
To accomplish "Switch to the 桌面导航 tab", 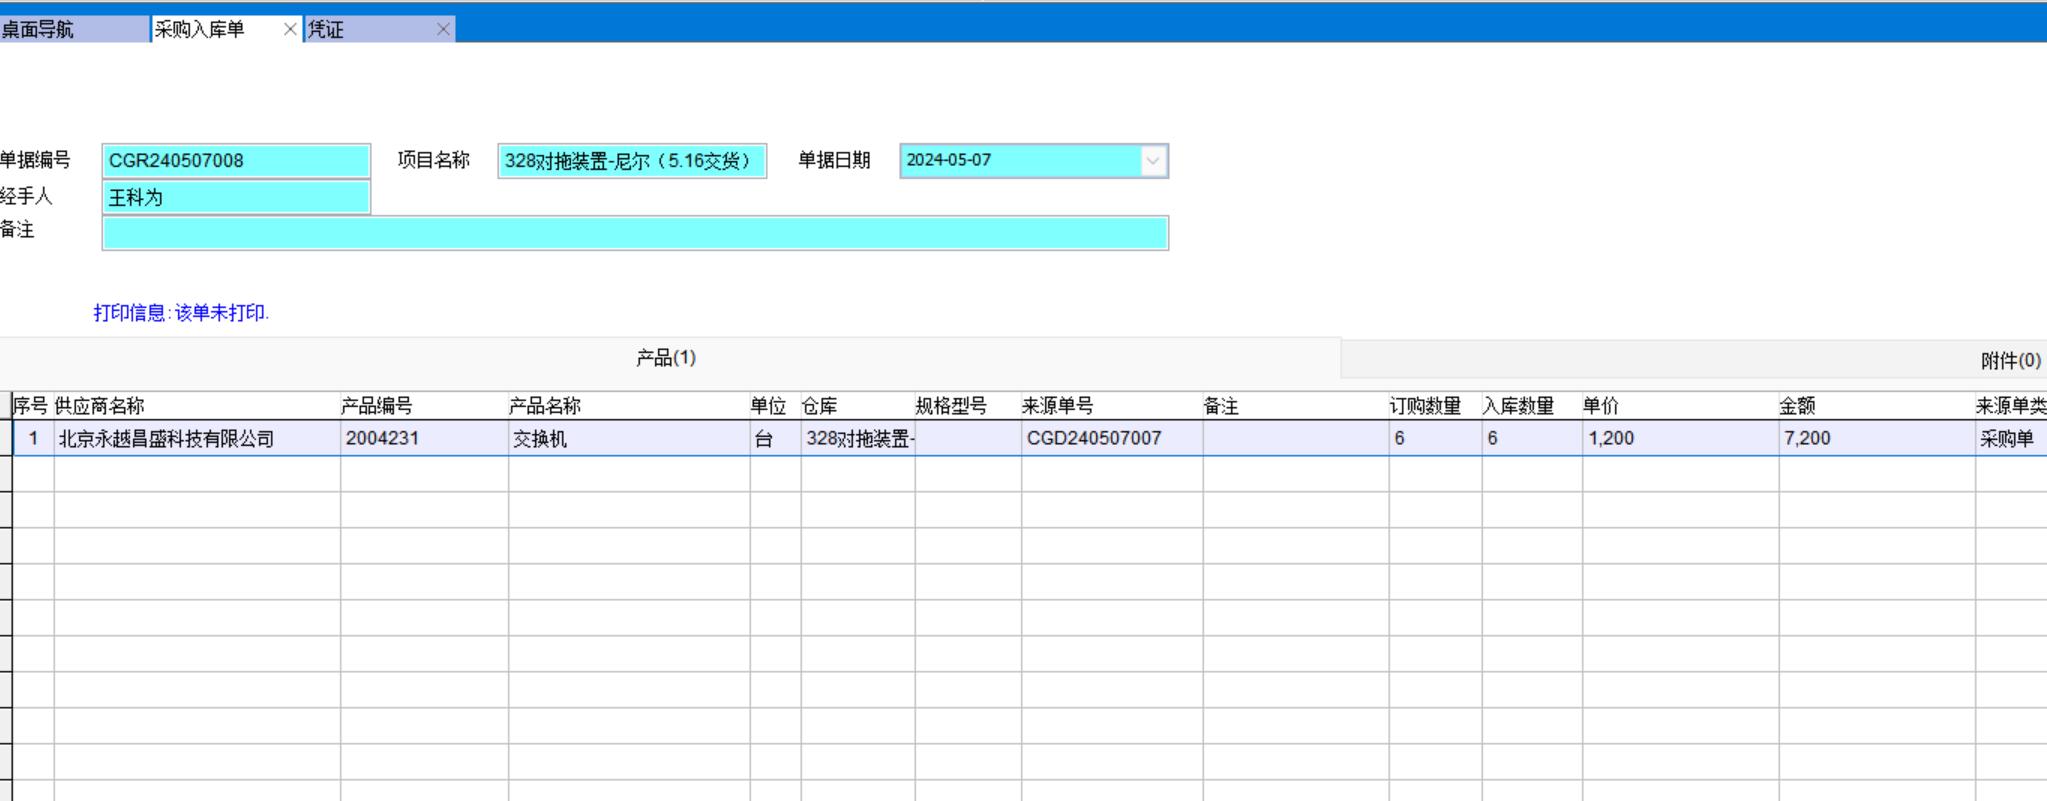I will click(60, 29).
